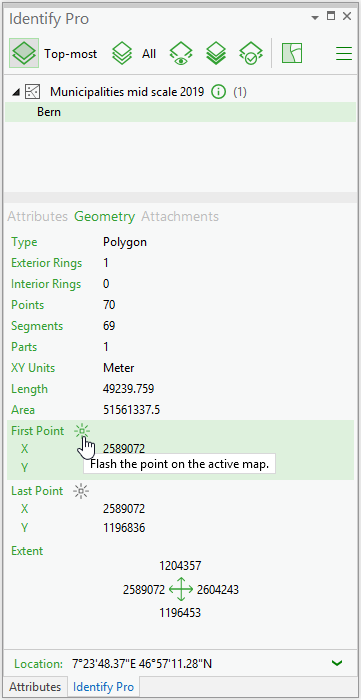
Task: Select the Top-most layer identify mode icon
Action: click(x=24, y=54)
